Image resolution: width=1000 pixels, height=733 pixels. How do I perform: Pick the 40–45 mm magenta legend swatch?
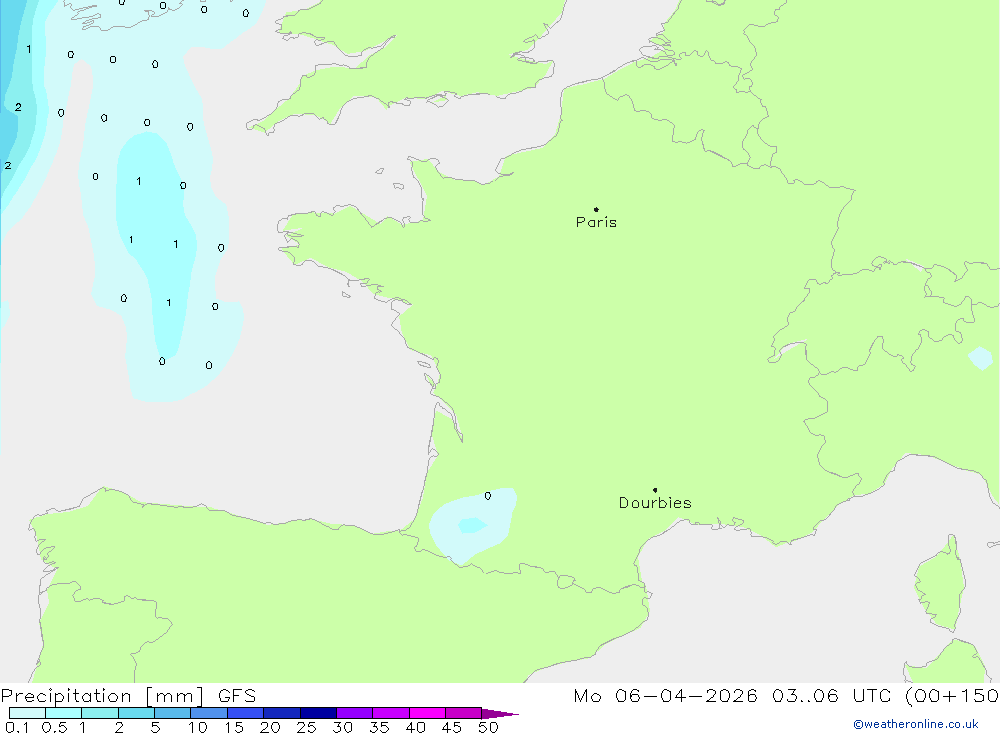pos(427,713)
